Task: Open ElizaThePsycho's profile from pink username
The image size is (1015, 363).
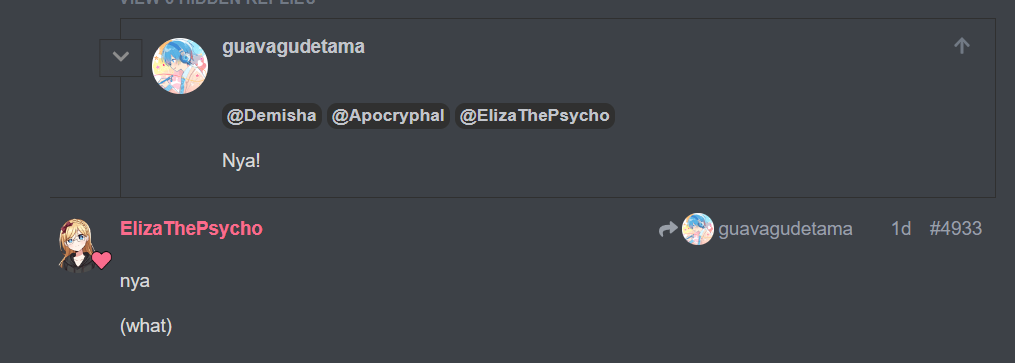Action: click(x=191, y=228)
